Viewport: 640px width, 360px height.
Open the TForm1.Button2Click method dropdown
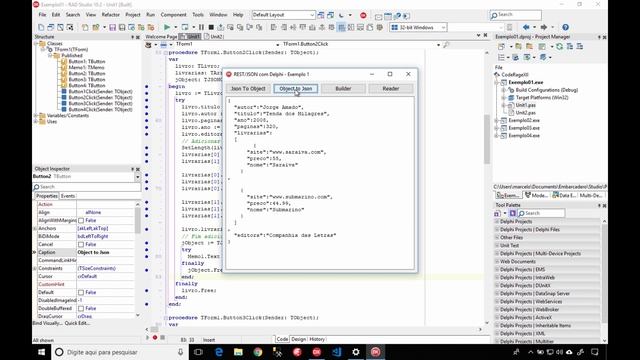pyautogui.click(x=438, y=44)
